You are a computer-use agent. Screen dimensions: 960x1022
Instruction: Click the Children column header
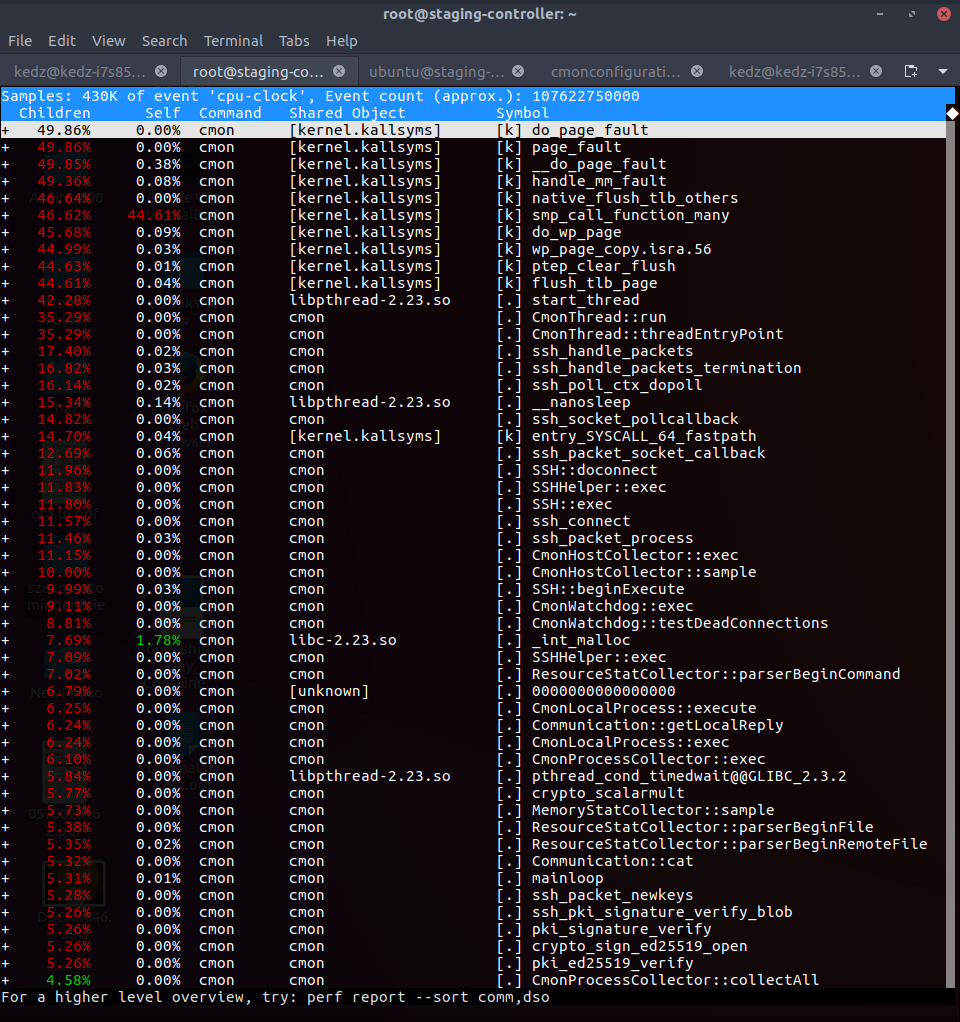tap(55, 113)
